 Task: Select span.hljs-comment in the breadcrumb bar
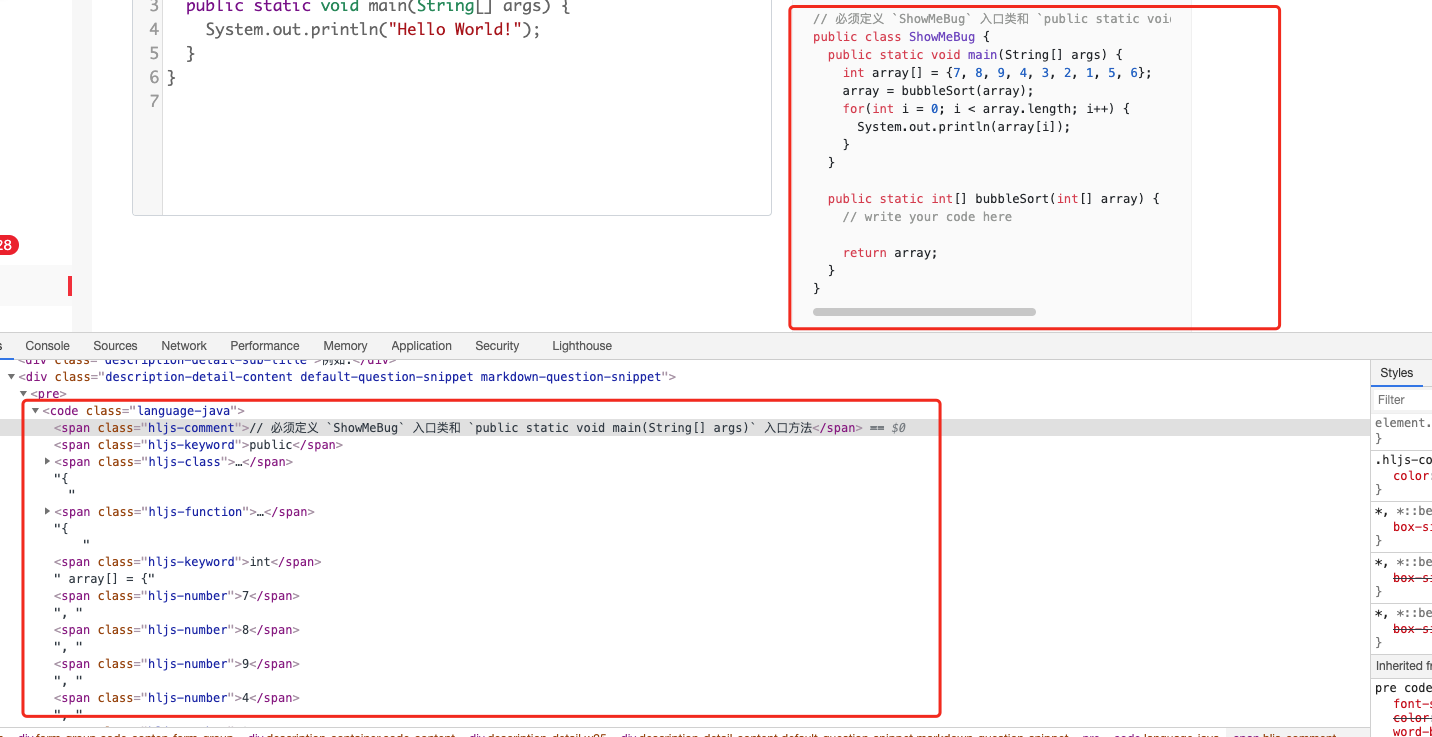(1285, 734)
